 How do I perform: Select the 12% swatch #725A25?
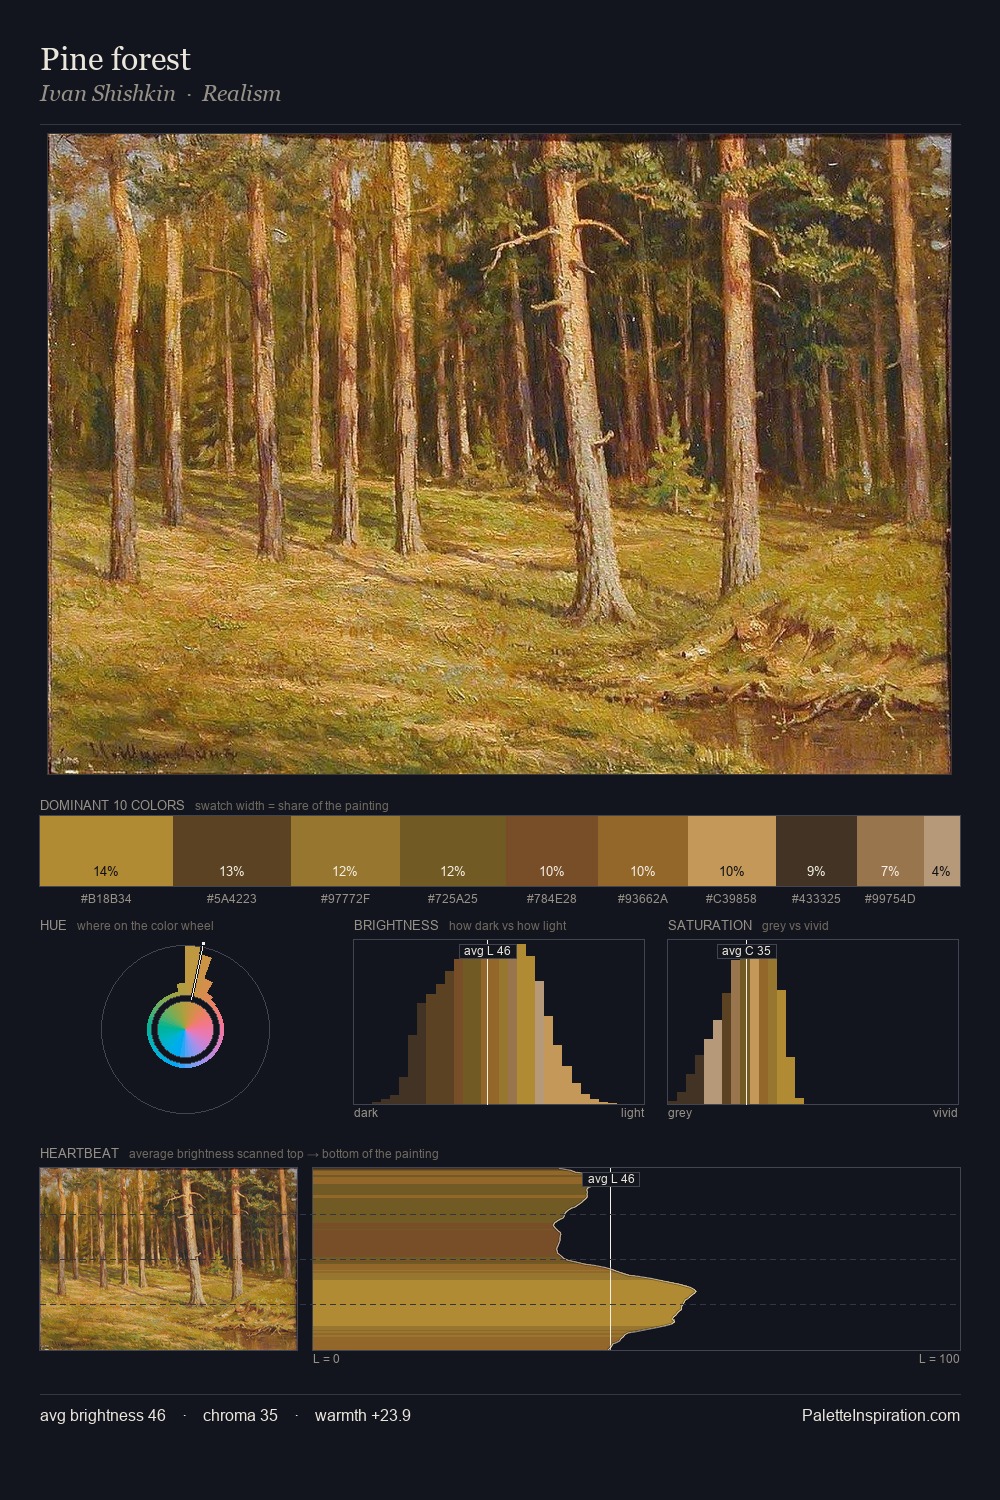[453, 851]
